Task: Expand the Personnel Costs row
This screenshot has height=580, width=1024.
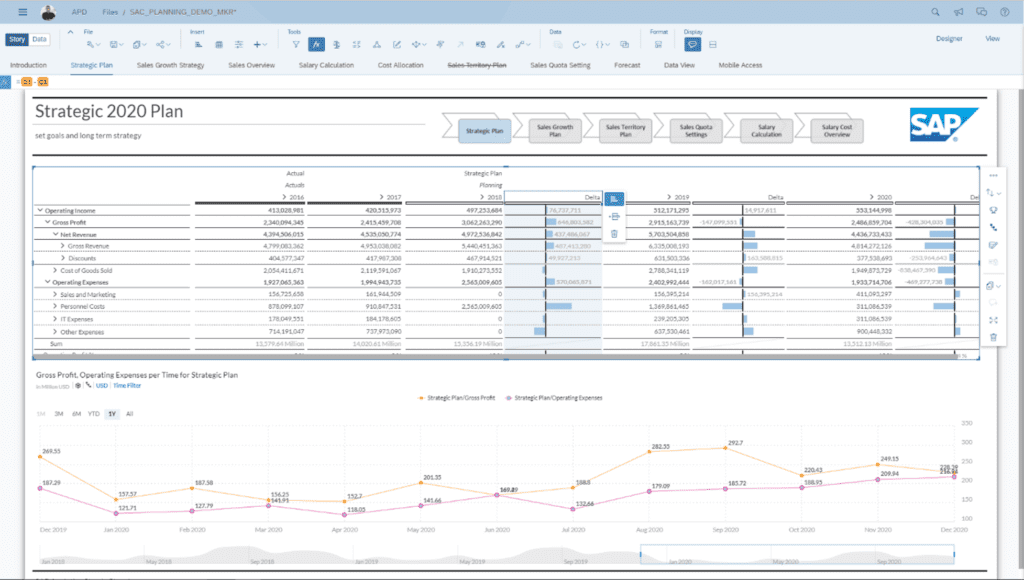Action: tap(56, 306)
